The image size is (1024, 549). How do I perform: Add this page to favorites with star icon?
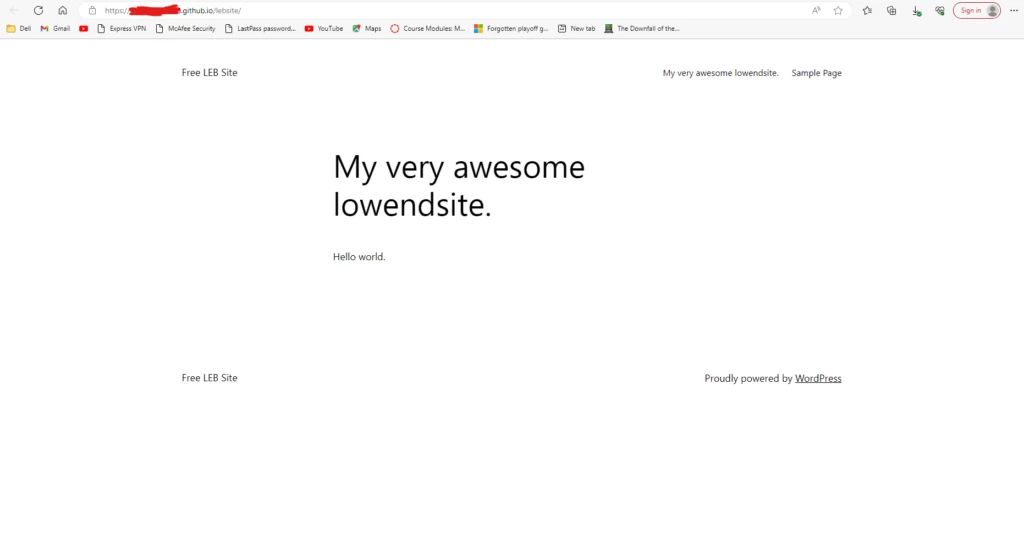coord(838,10)
